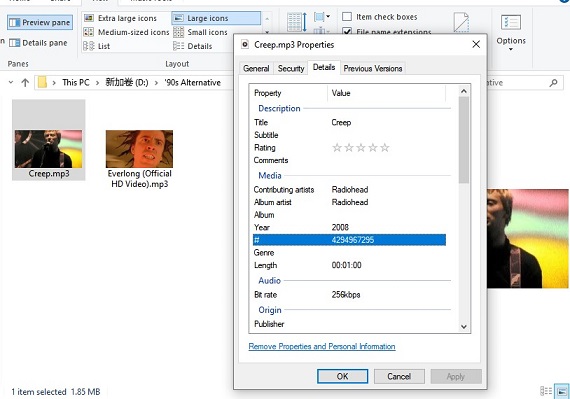Open the Details pane
570x399 pixels.
click(x=38, y=43)
